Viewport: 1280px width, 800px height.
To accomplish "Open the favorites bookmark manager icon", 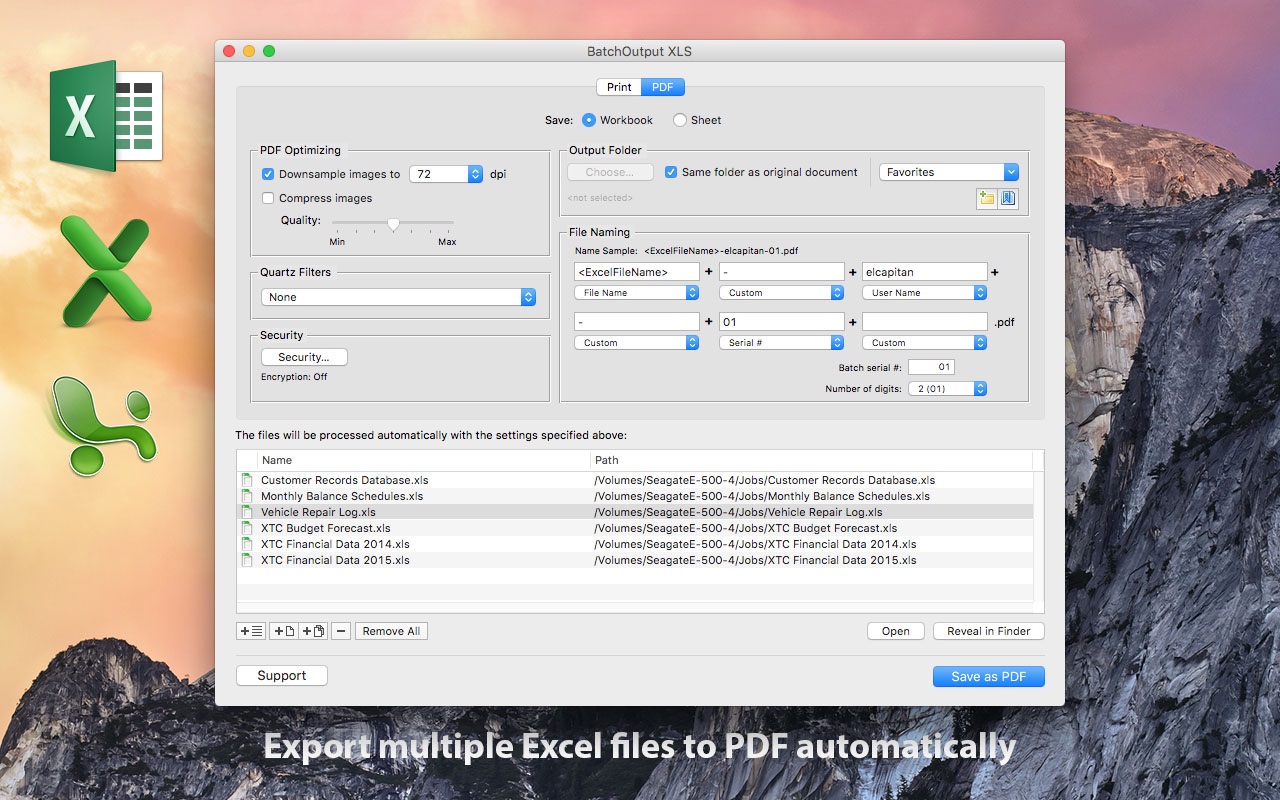I will 1008,198.
